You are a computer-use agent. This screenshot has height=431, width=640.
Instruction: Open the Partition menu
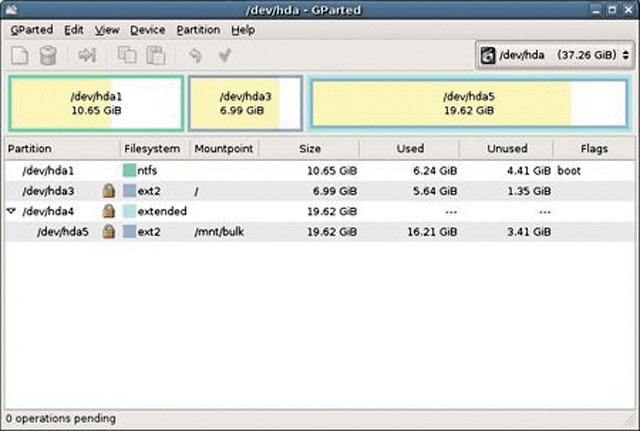198,30
